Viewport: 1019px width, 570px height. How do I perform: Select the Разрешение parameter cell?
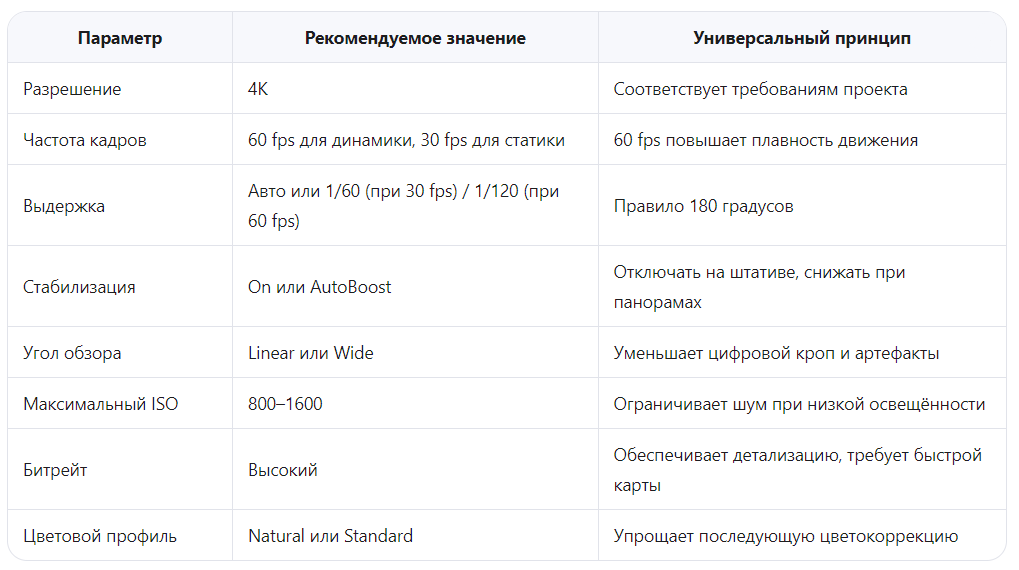click(120, 89)
